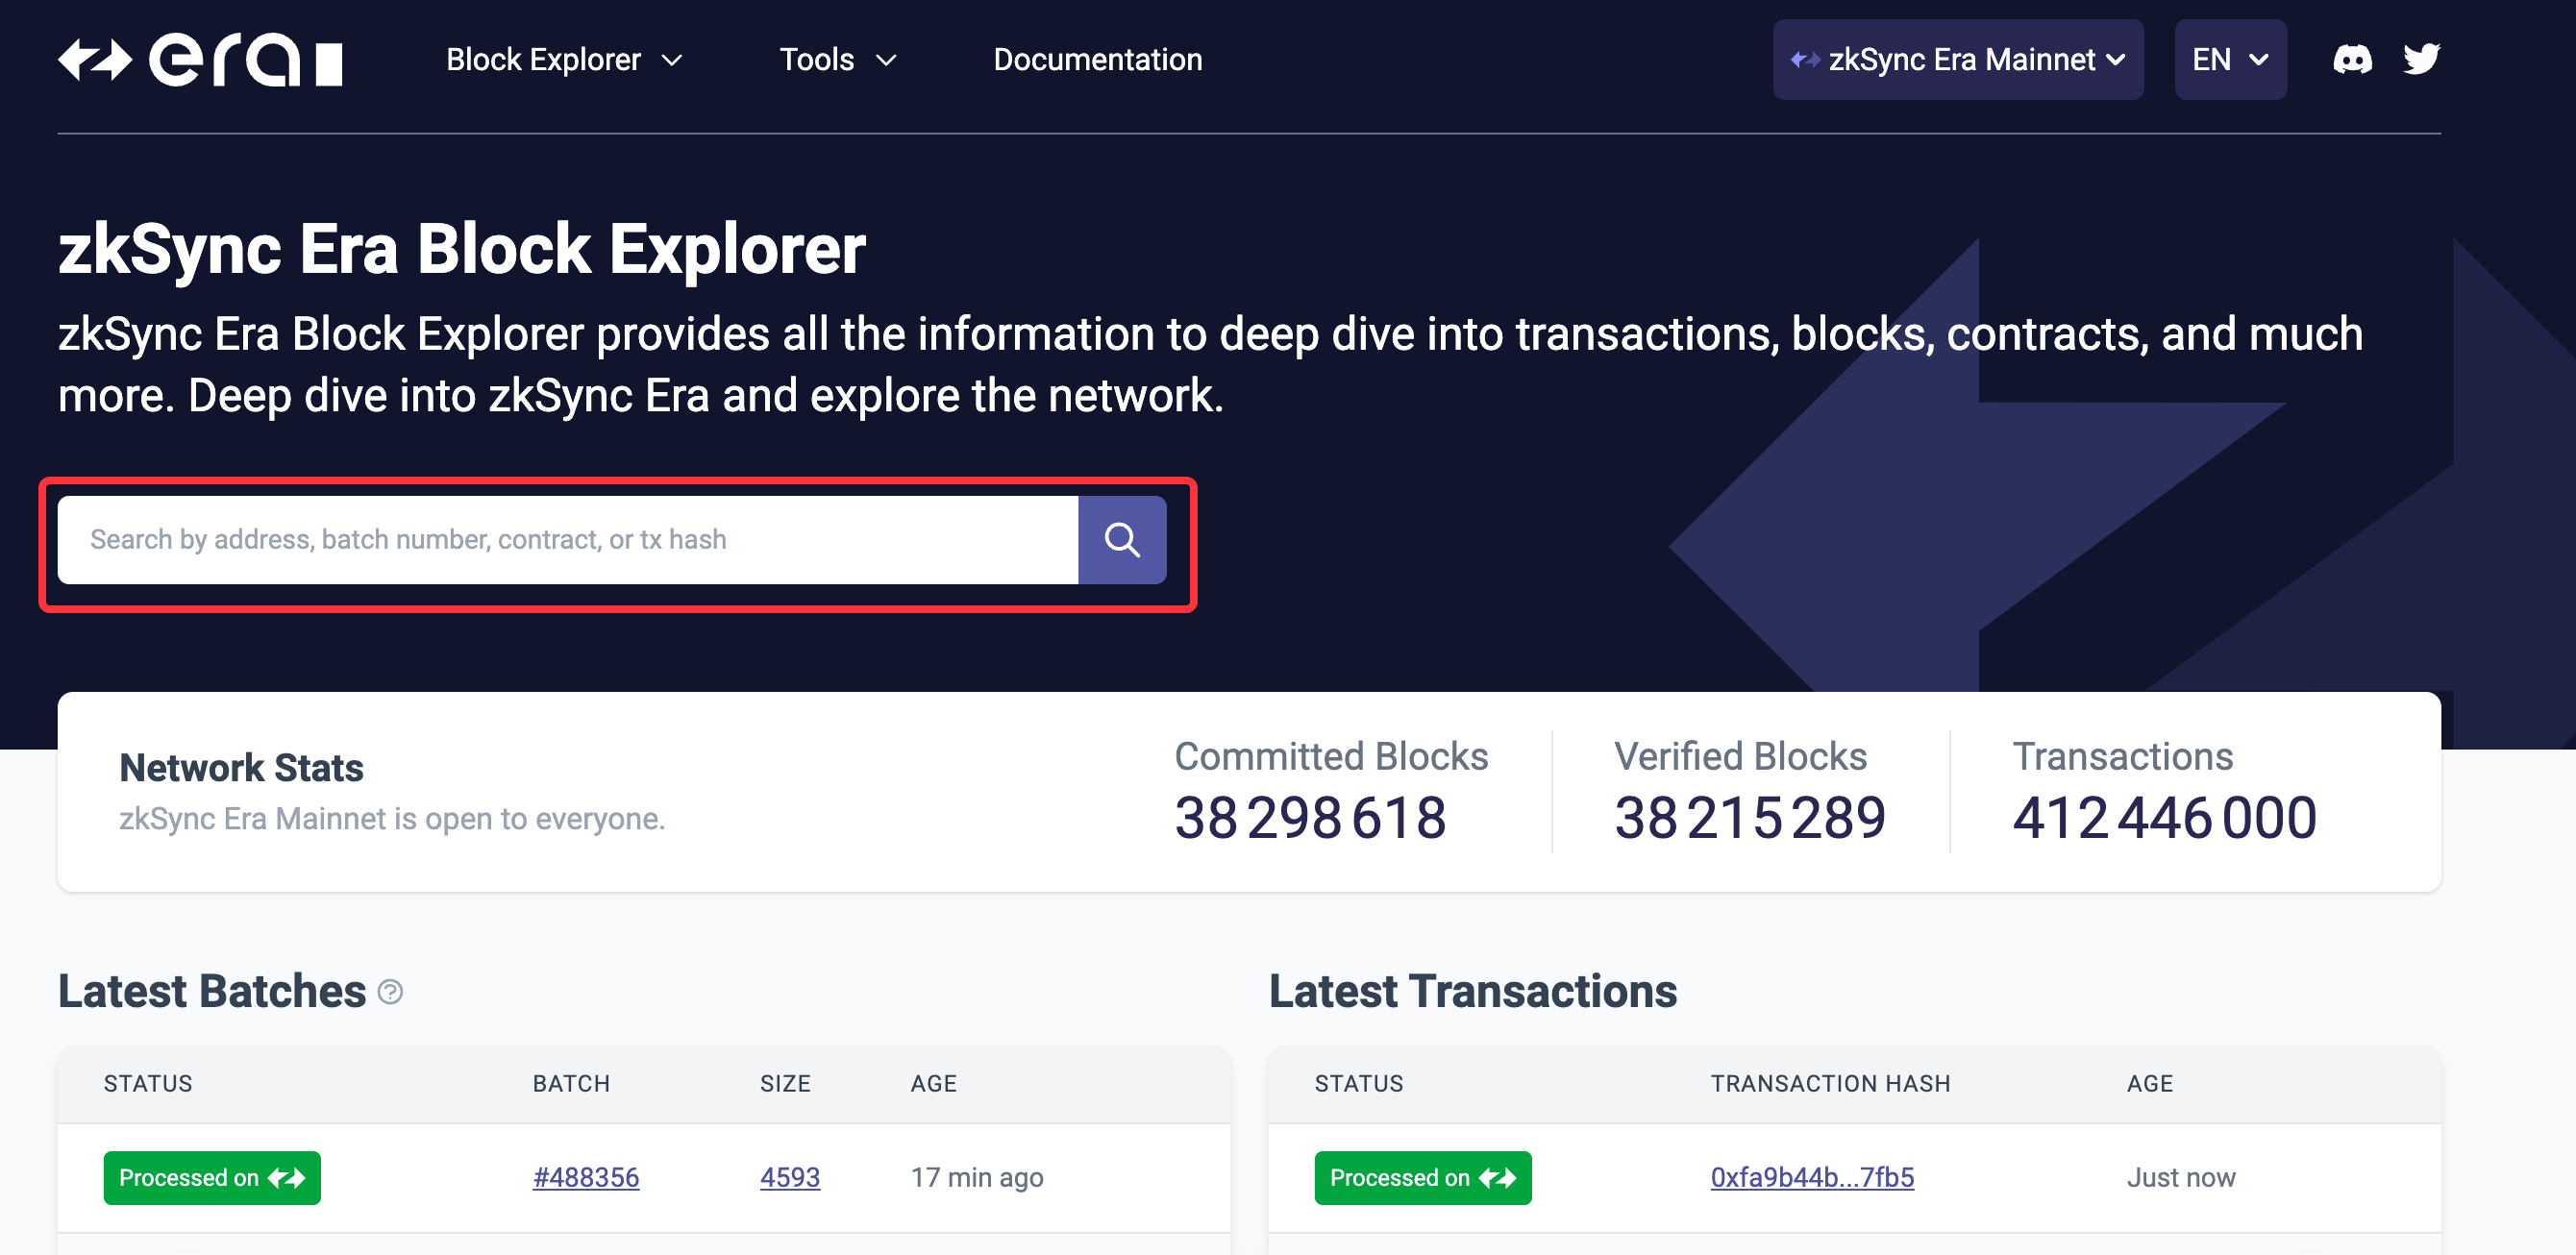Click Processed on badge for transaction 0xfa9b44b
The image size is (2576, 1255).
click(x=1422, y=1177)
